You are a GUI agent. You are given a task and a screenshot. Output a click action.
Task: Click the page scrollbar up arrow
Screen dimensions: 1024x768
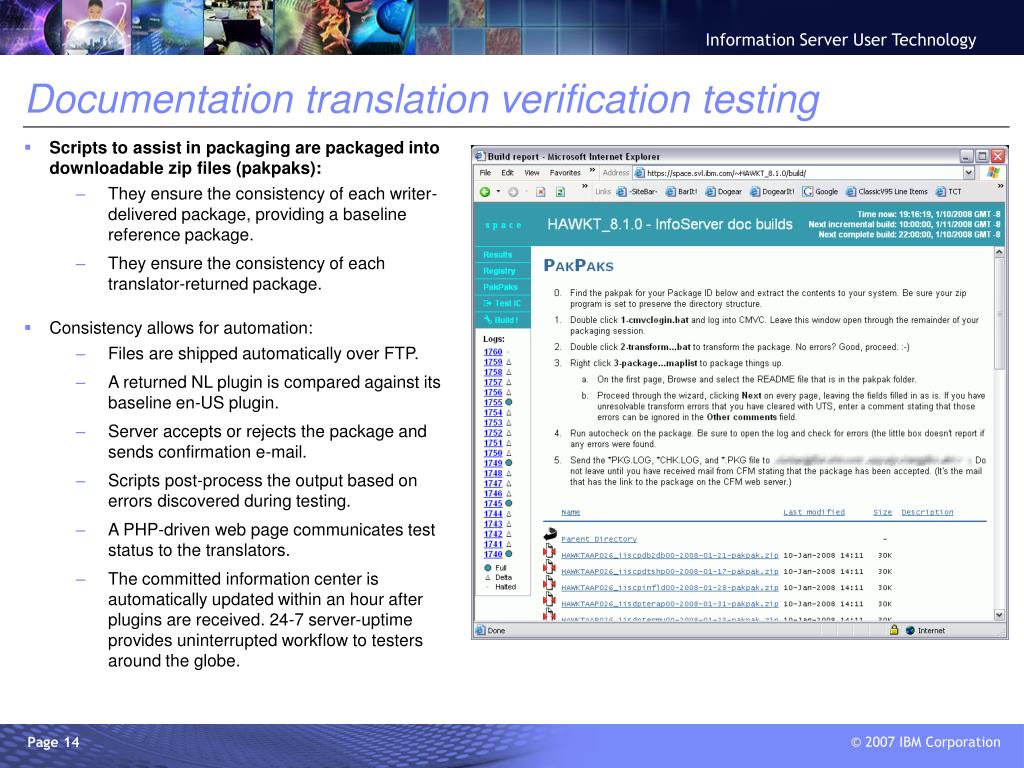(999, 253)
